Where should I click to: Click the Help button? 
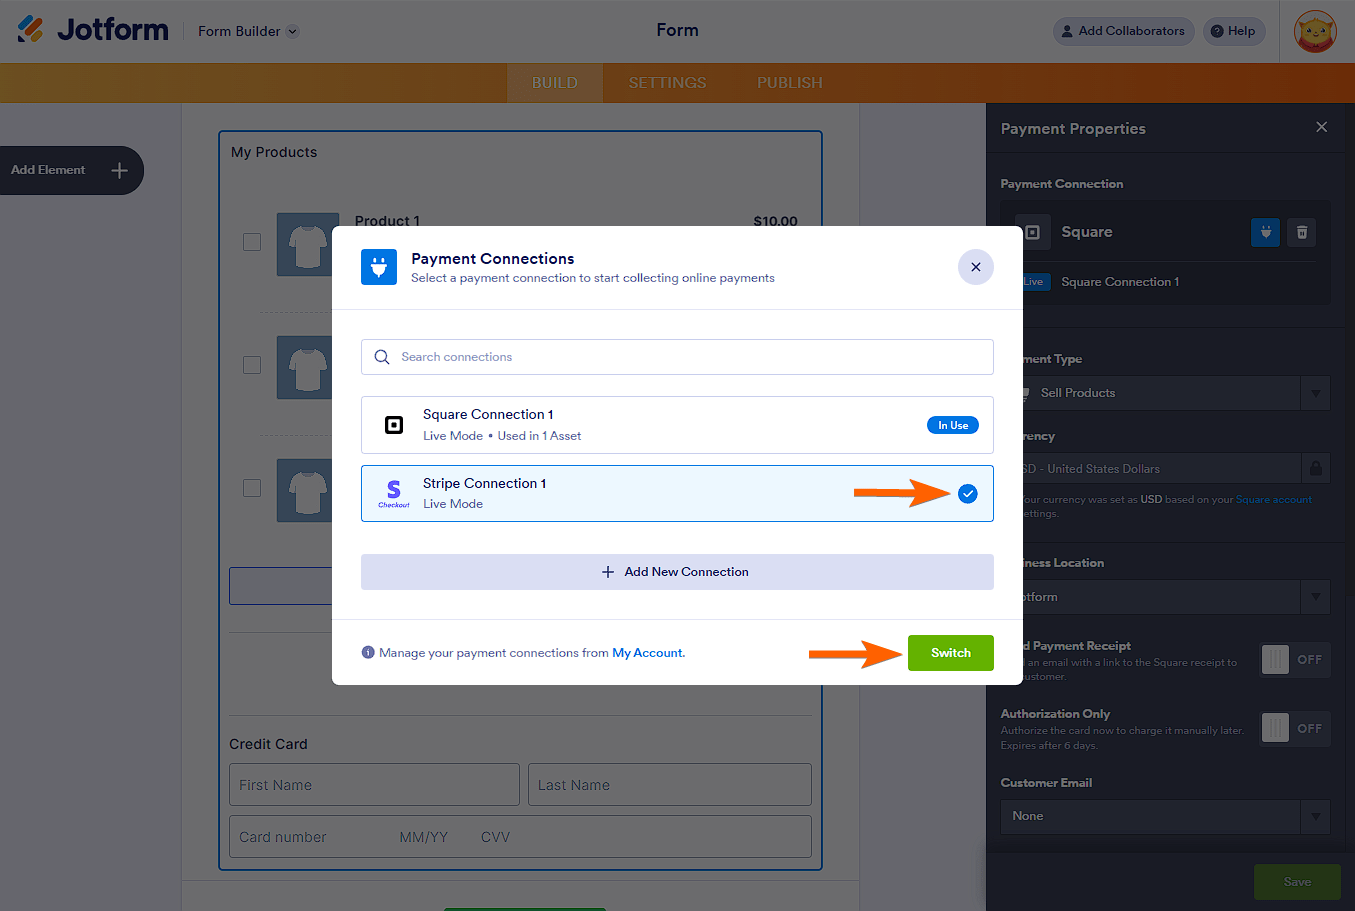pyautogui.click(x=1234, y=31)
